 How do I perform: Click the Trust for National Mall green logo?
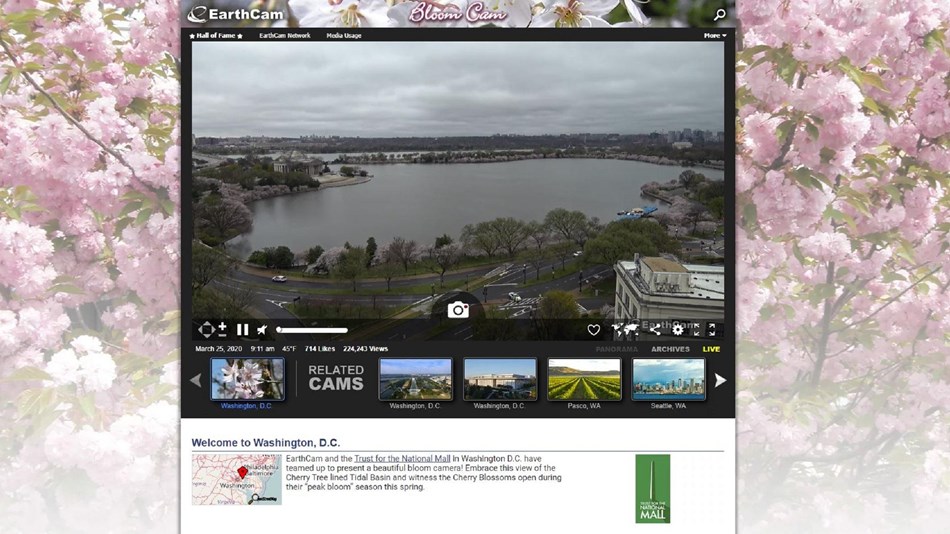[x=653, y=489]
